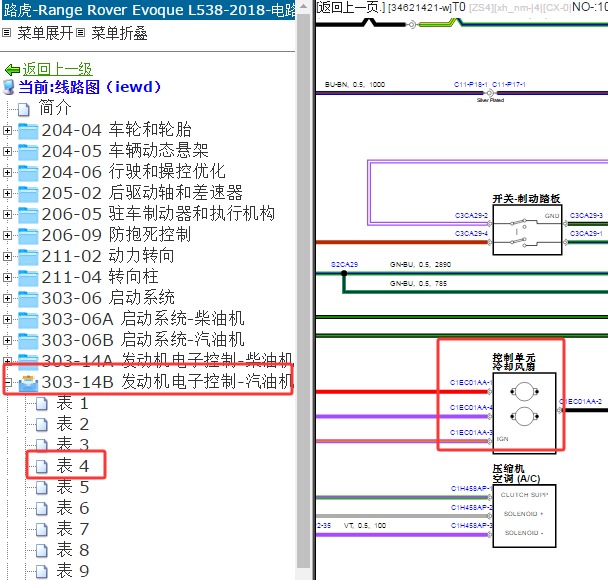Click connector label C1H458AP-3 in the diagram
608x580 pixels.
[x=472, y=525]
